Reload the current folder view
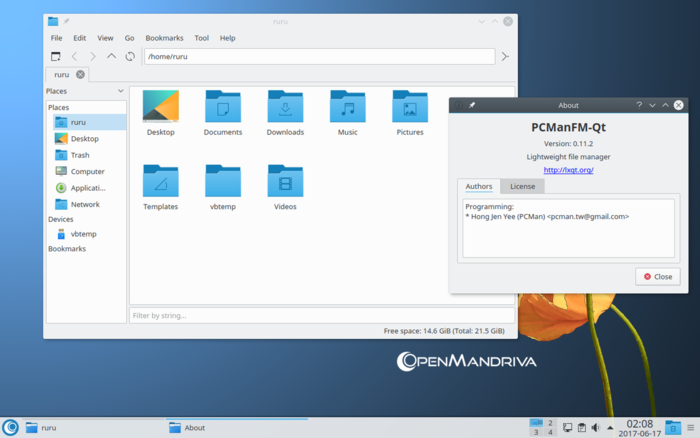The width and height of the screenshot is (700, 438). [x=130, y=56]
